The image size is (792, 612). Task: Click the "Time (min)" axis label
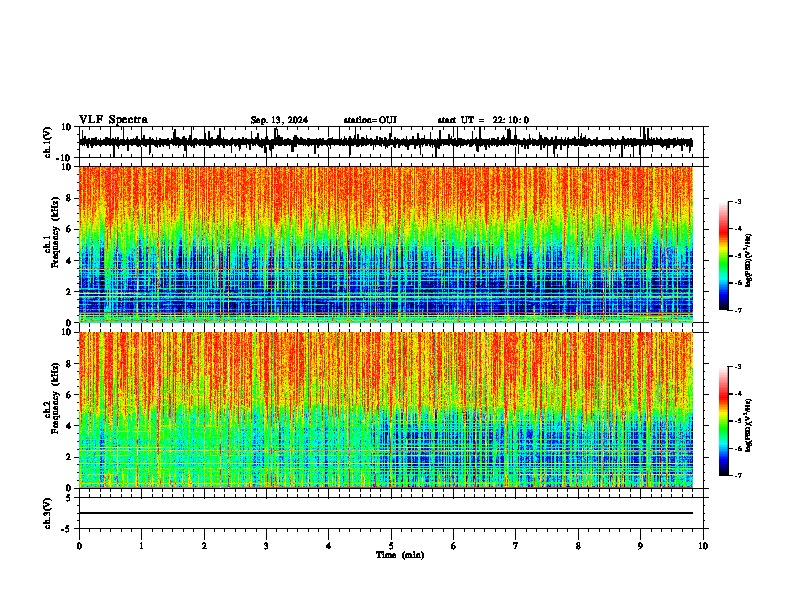pos(400,555)
